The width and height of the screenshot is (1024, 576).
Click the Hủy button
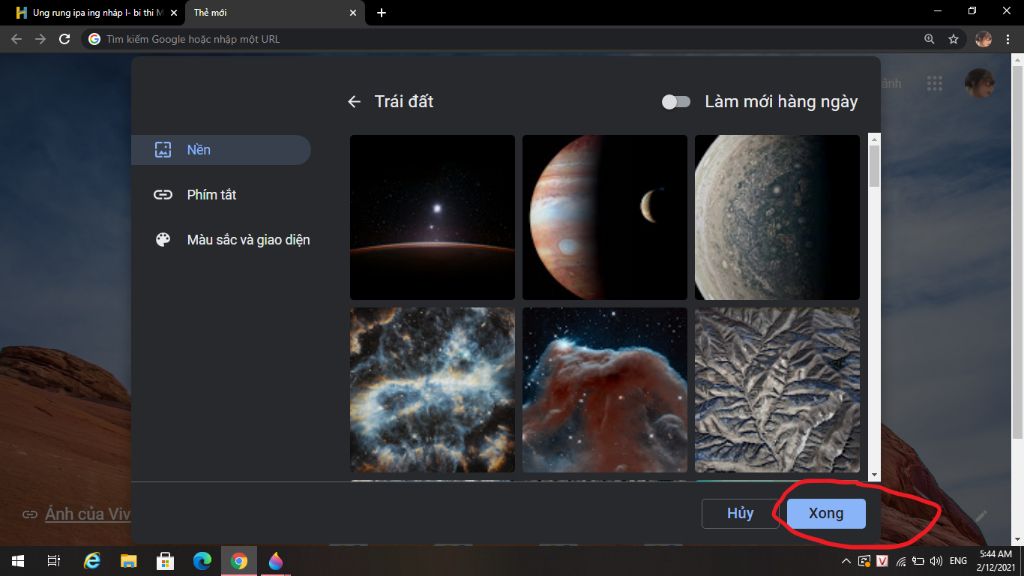click(740, 513)
